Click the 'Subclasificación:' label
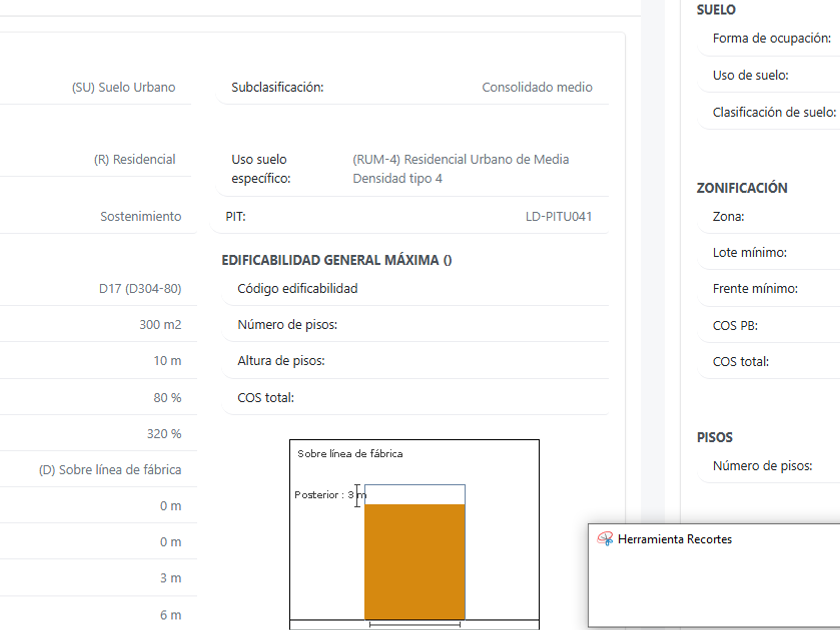Screen dimensions: 840x630 coord(278,87)
